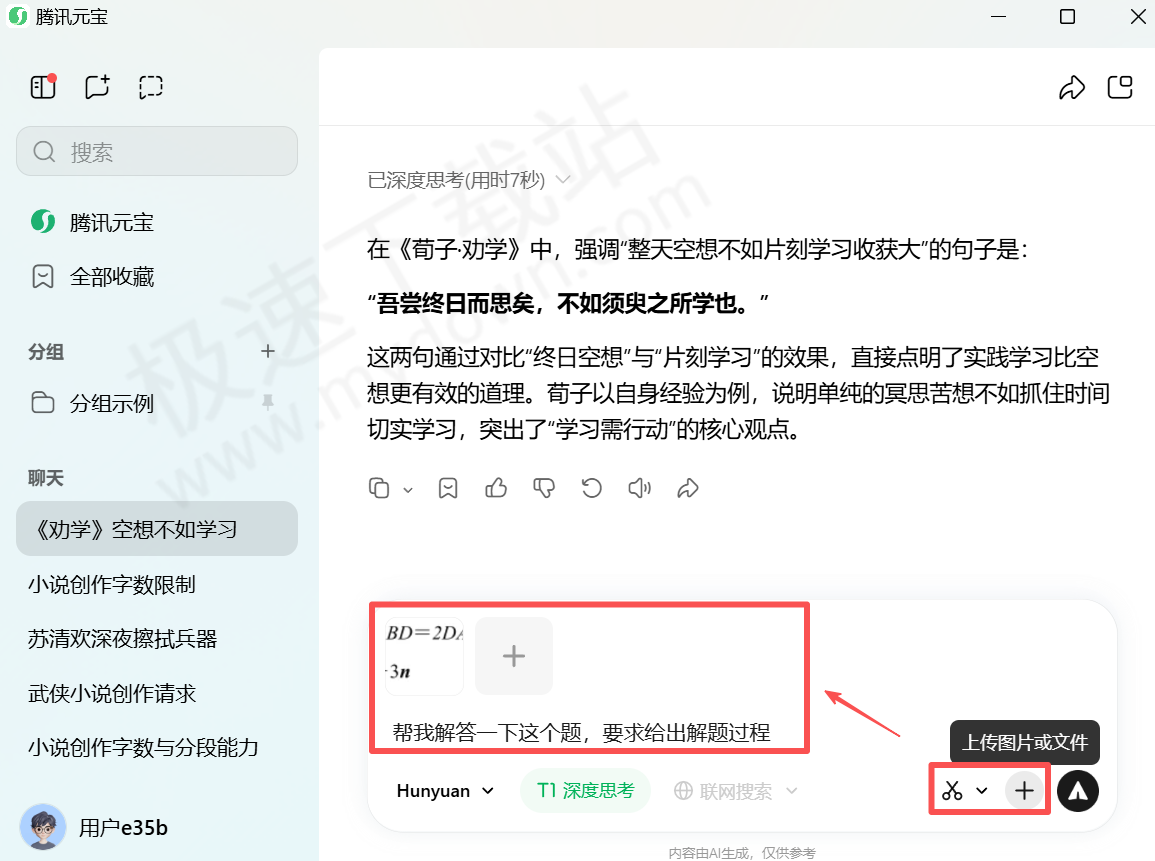Share the AI response

coord(687,488)
